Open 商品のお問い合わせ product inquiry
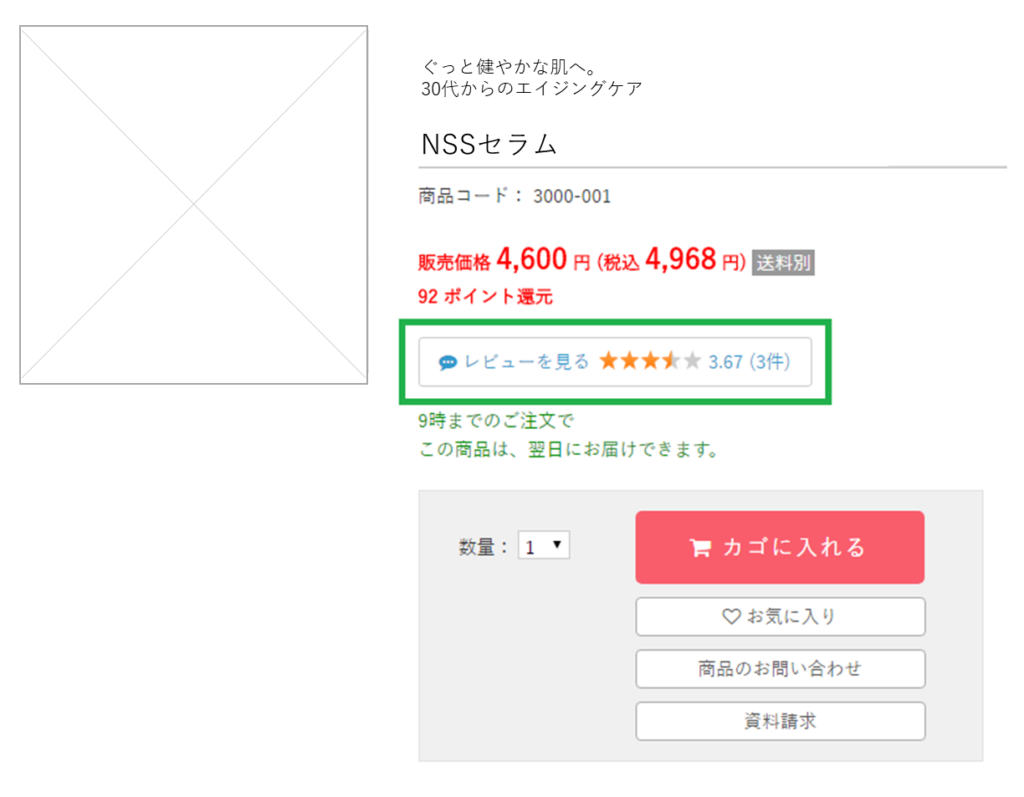The width and height of the screenshot is (1024, 797). [x=780, y=669]
